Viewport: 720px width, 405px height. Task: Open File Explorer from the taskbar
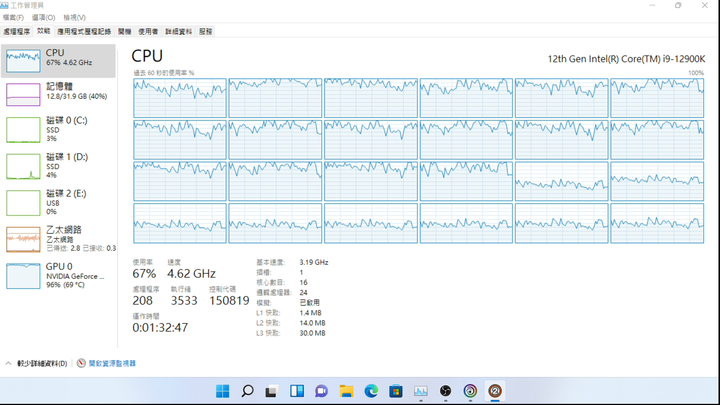pyautogui.click(x=346, y=391)
